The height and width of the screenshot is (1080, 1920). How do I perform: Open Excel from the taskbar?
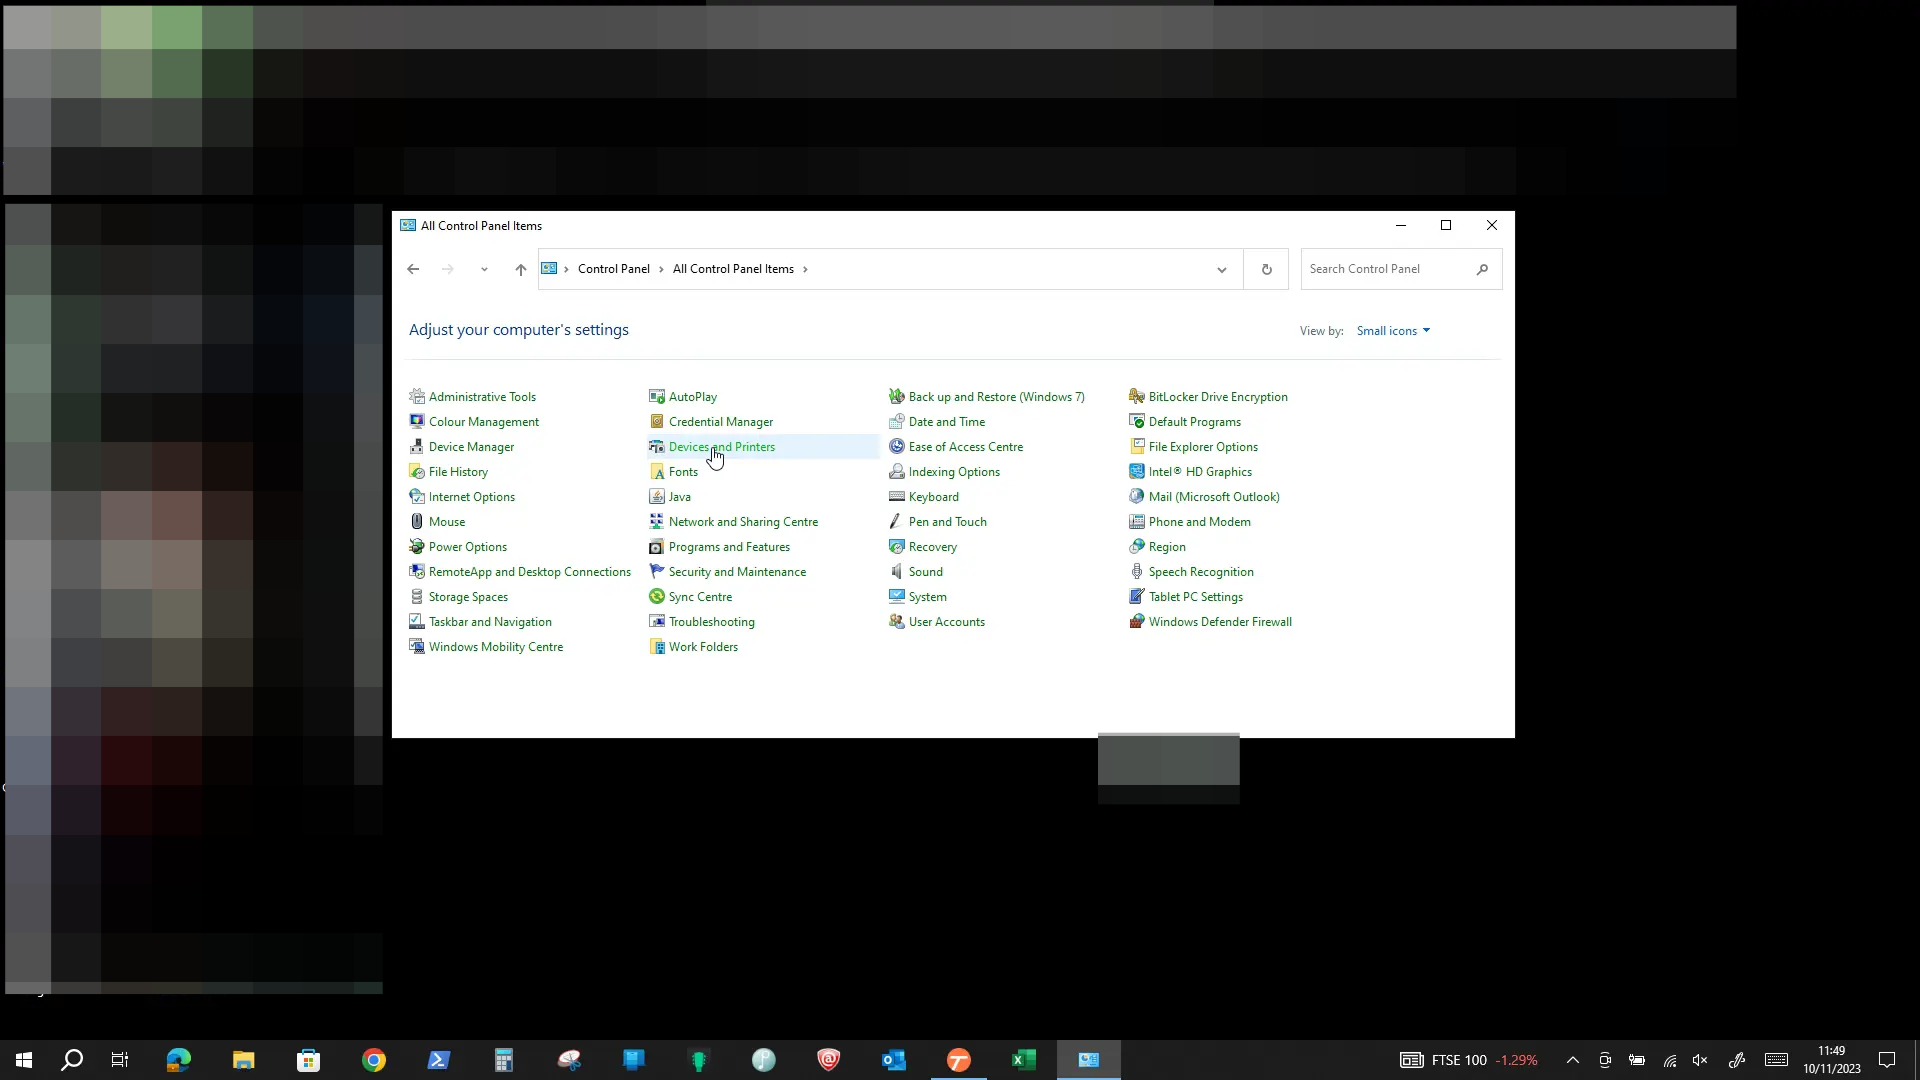point(1024,1060)
